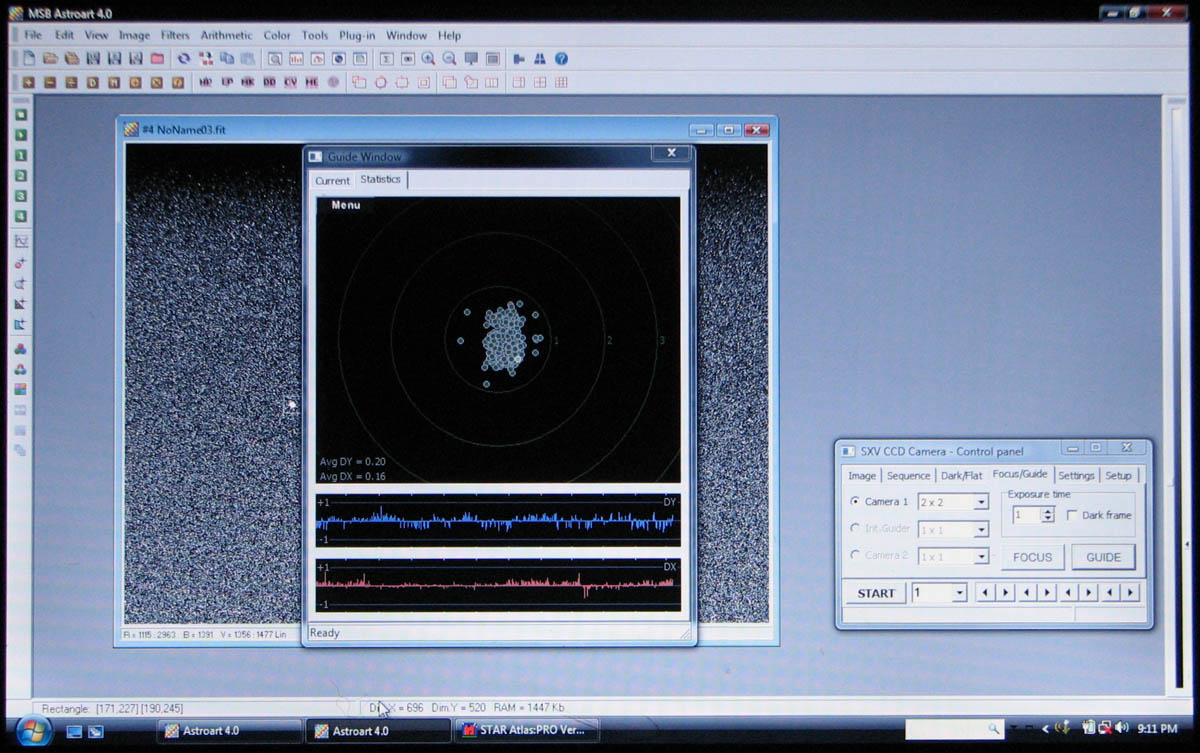Image resolution: width=1200 pixels, height=753 pixels.
Task: Click the binoculars find icon in toolbar
Action: pos(540,59)
